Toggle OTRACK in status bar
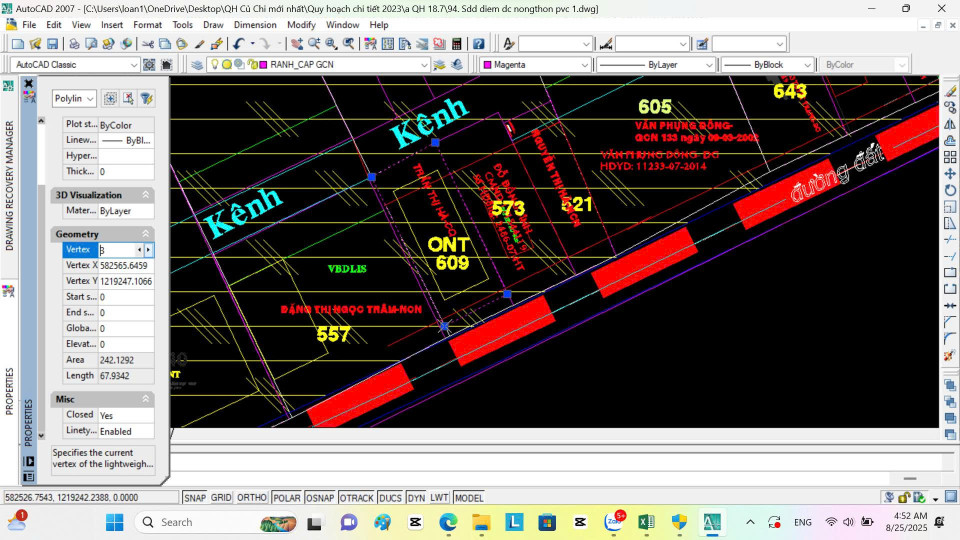The height and width of the screenshot is (540, 960). tap(356, 498)
